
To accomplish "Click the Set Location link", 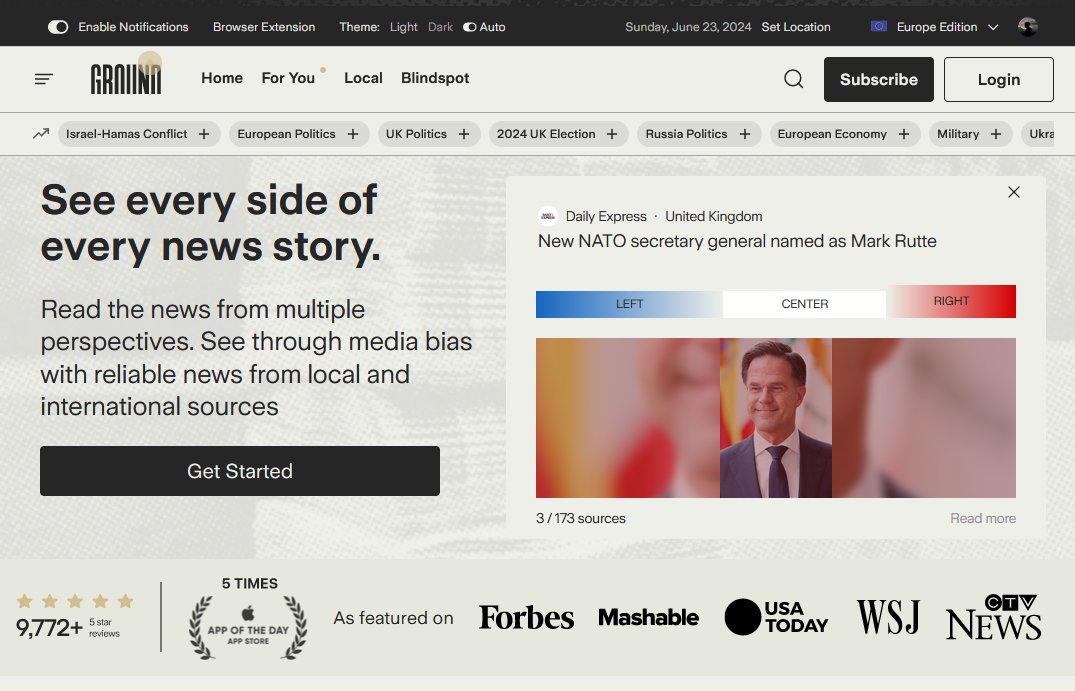I will pos(795,27).
